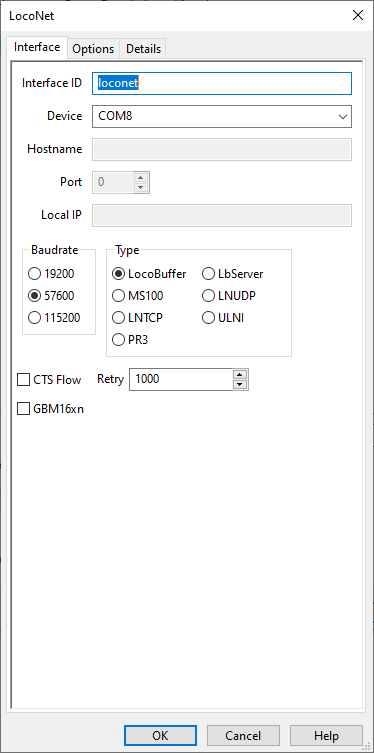Confirm with the OK button
This screenshot has width=374, height=753.
click(x=160, y=736)
